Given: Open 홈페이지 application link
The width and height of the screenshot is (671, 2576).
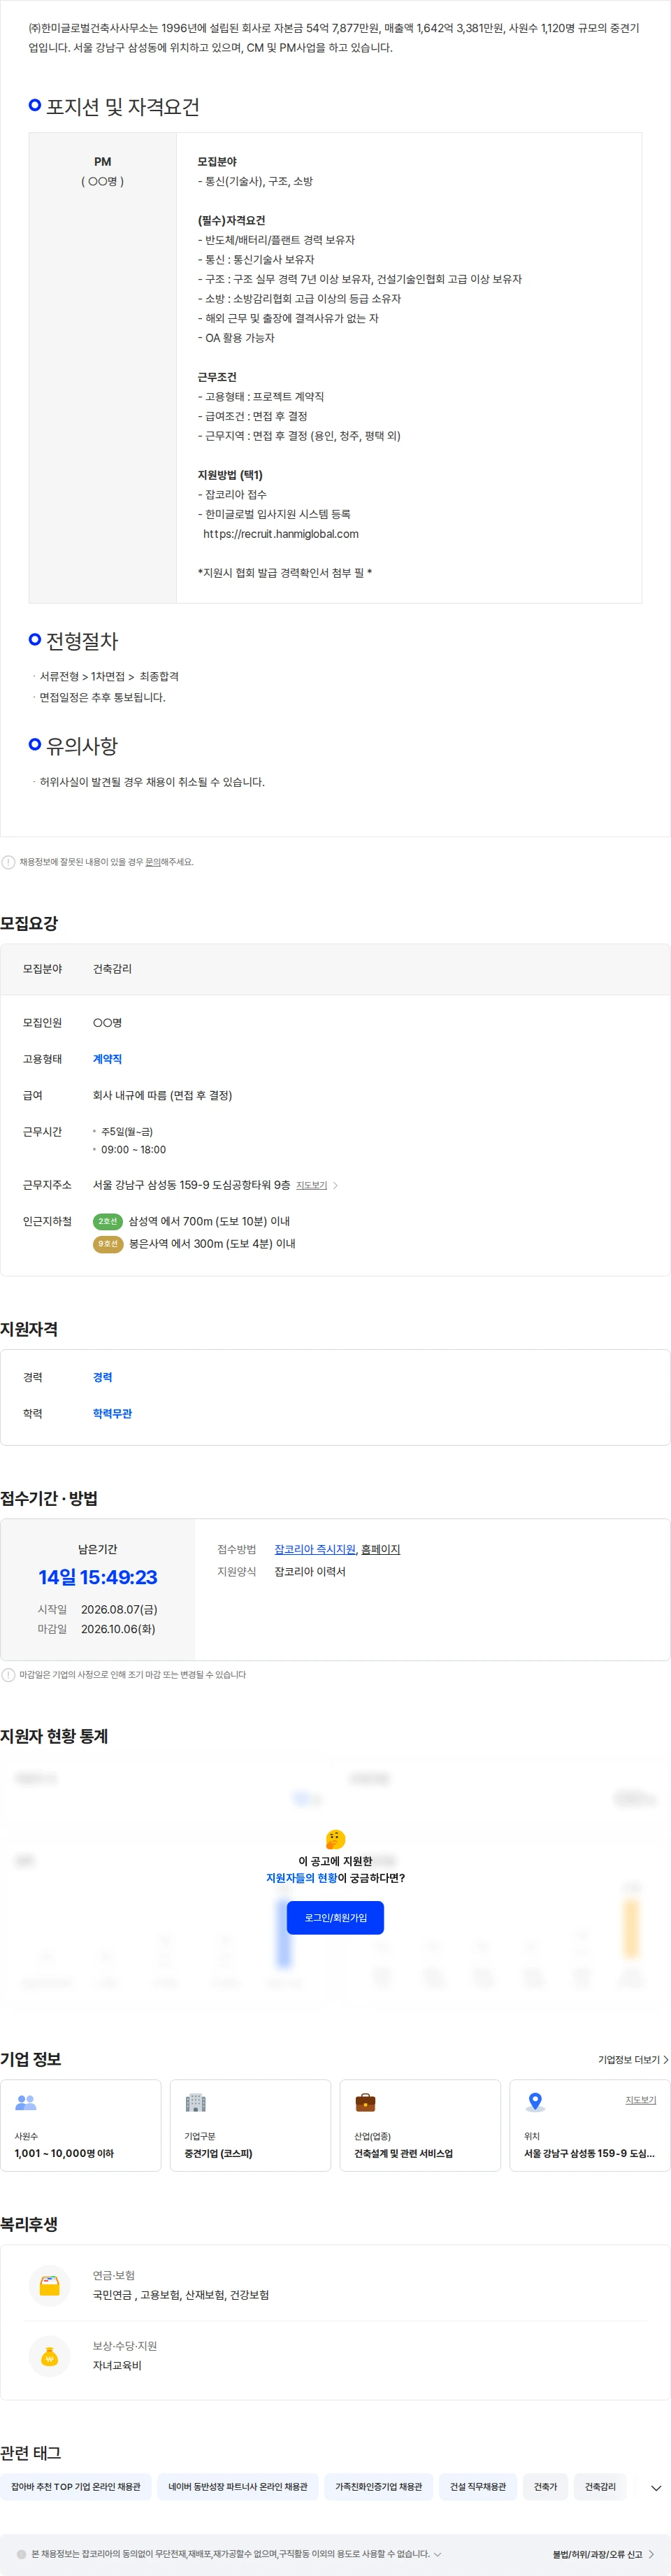Looking at the screenshot, I should coord(381,1549).
